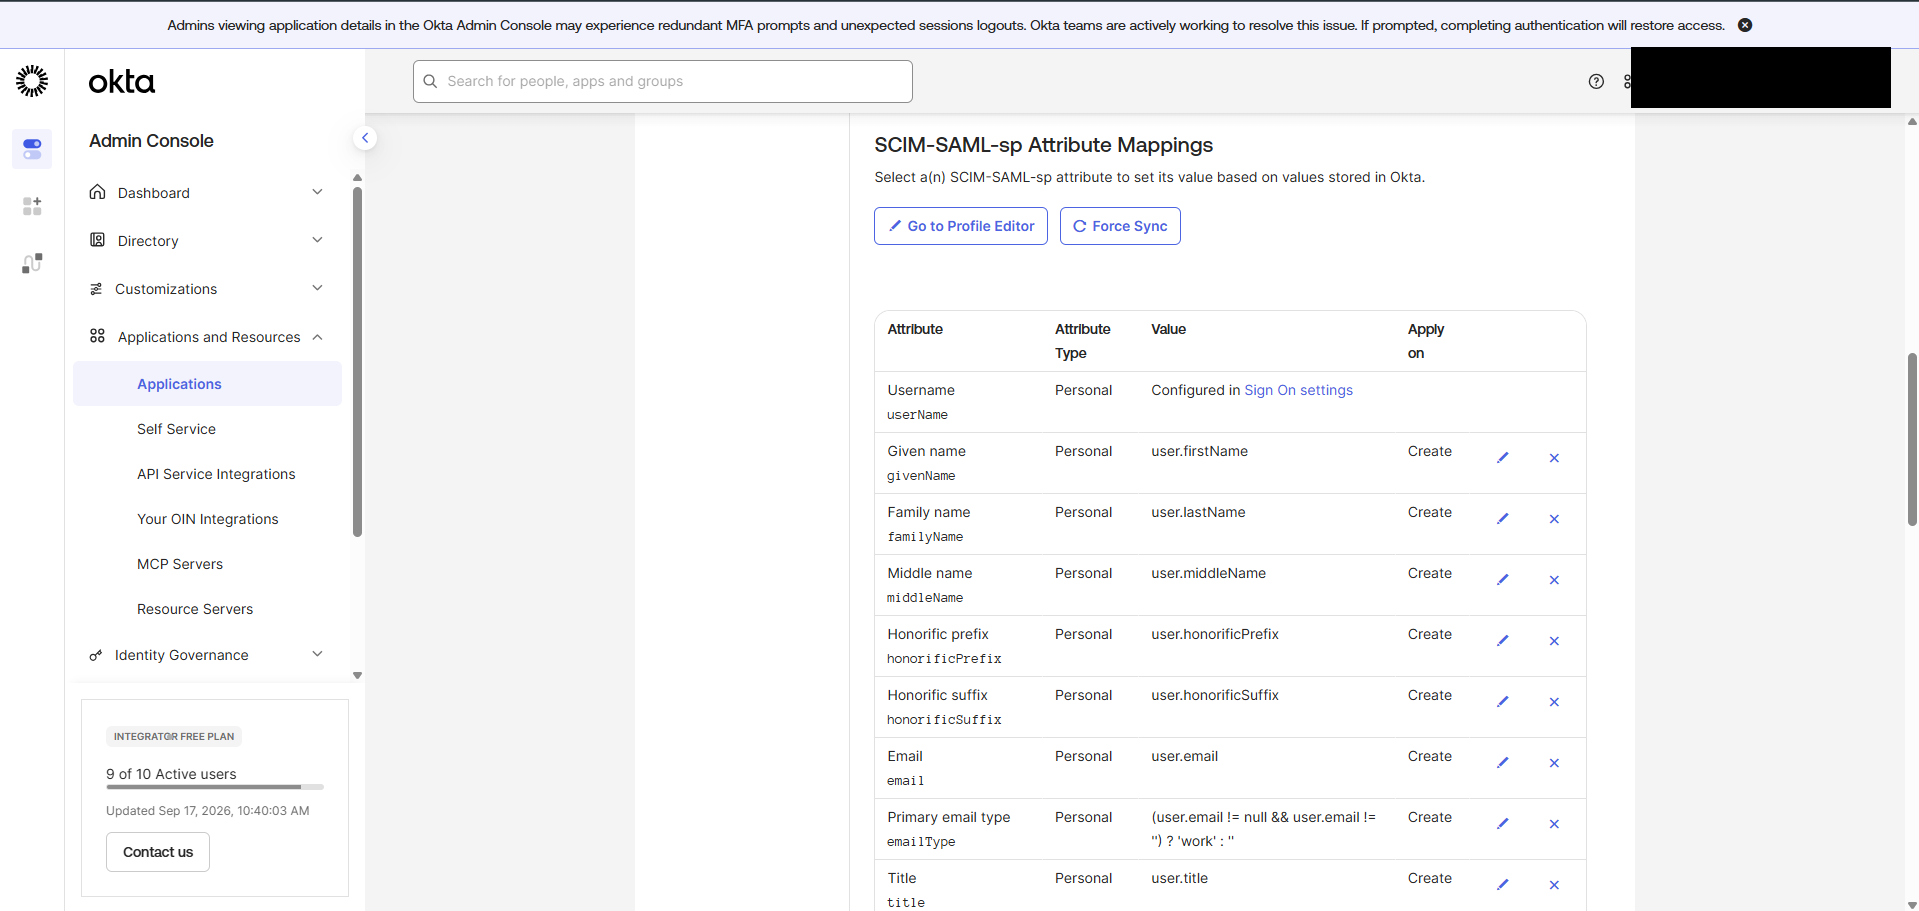Follow the Sign On settings link

coord(1298,390)
